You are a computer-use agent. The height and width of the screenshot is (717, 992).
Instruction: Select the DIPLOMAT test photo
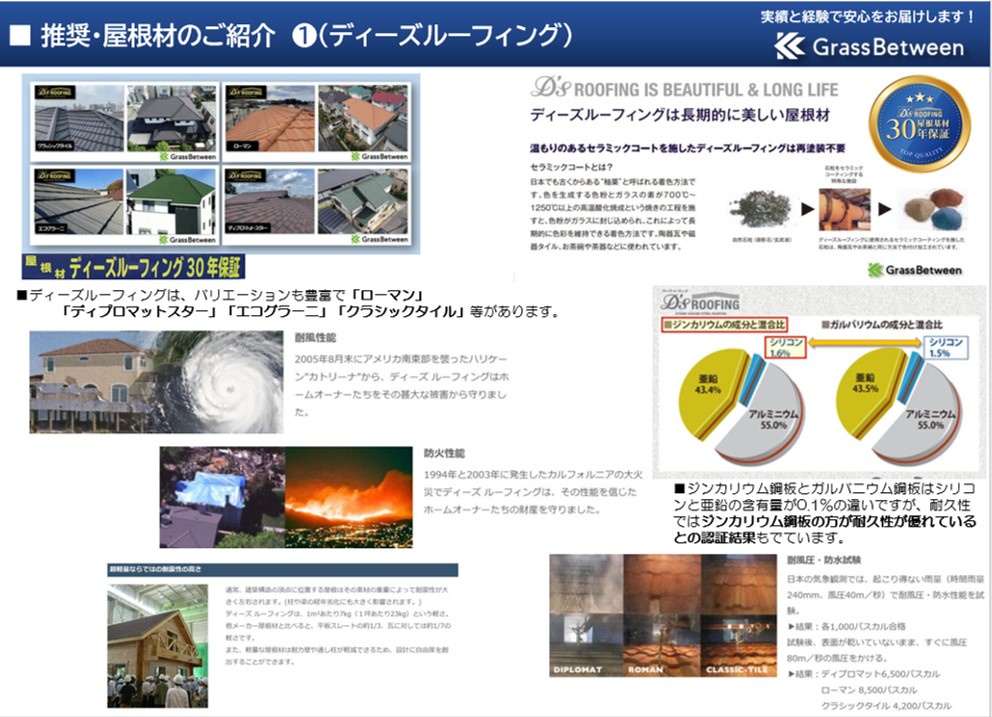tap(586, 616)
